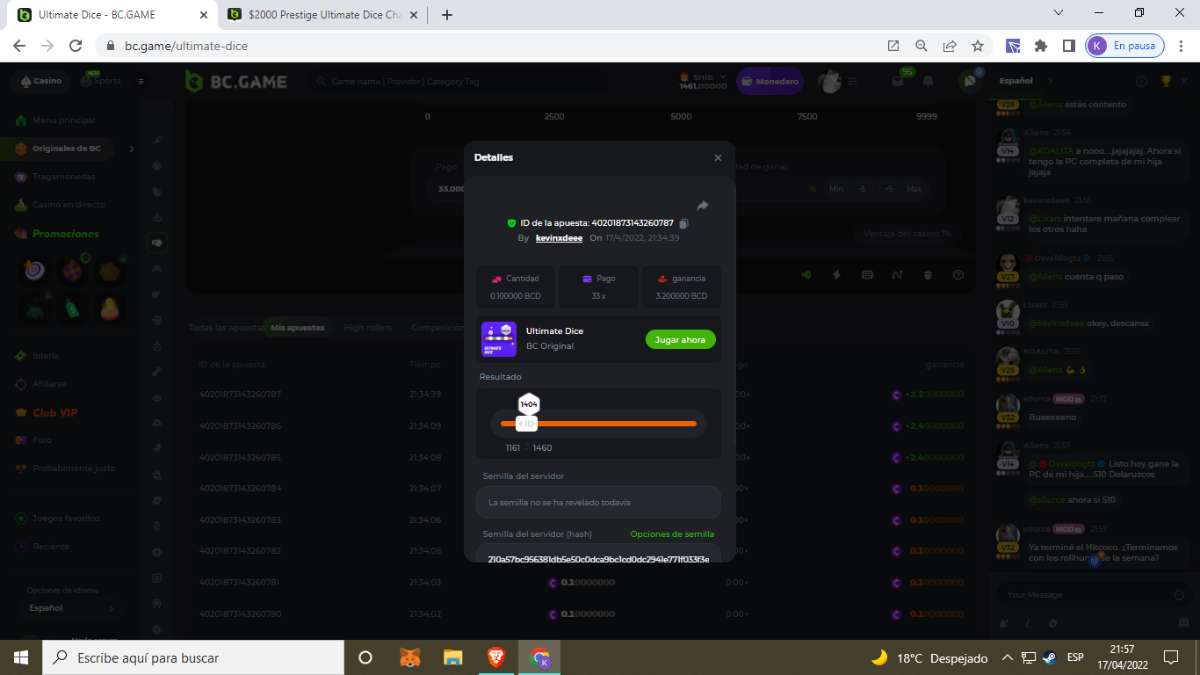This screenshot has height=675, width=1200.
Task: Bookmark this page with the star icon
Action: (x=977, y=46)
